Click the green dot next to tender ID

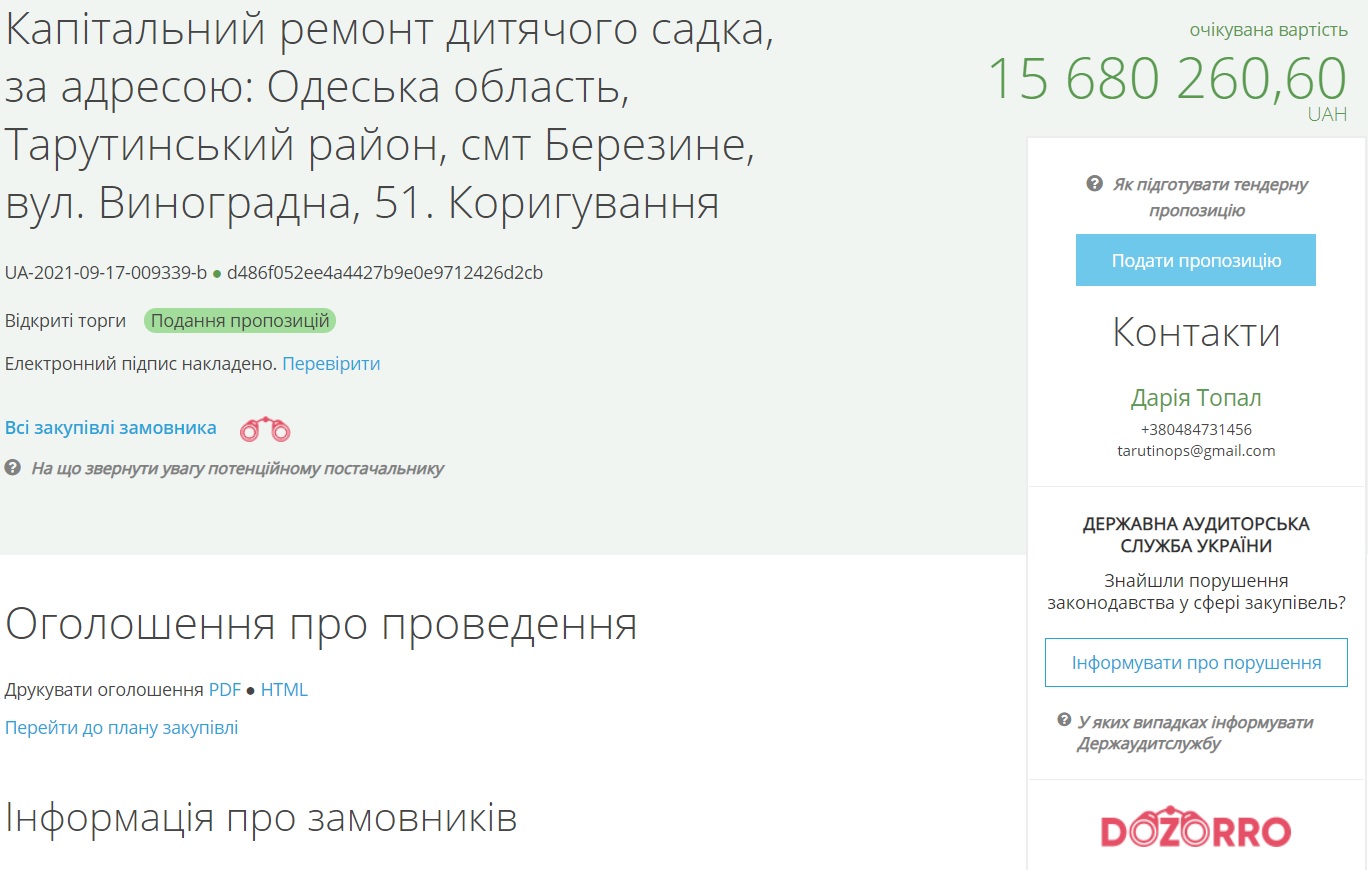click(217, 273)
